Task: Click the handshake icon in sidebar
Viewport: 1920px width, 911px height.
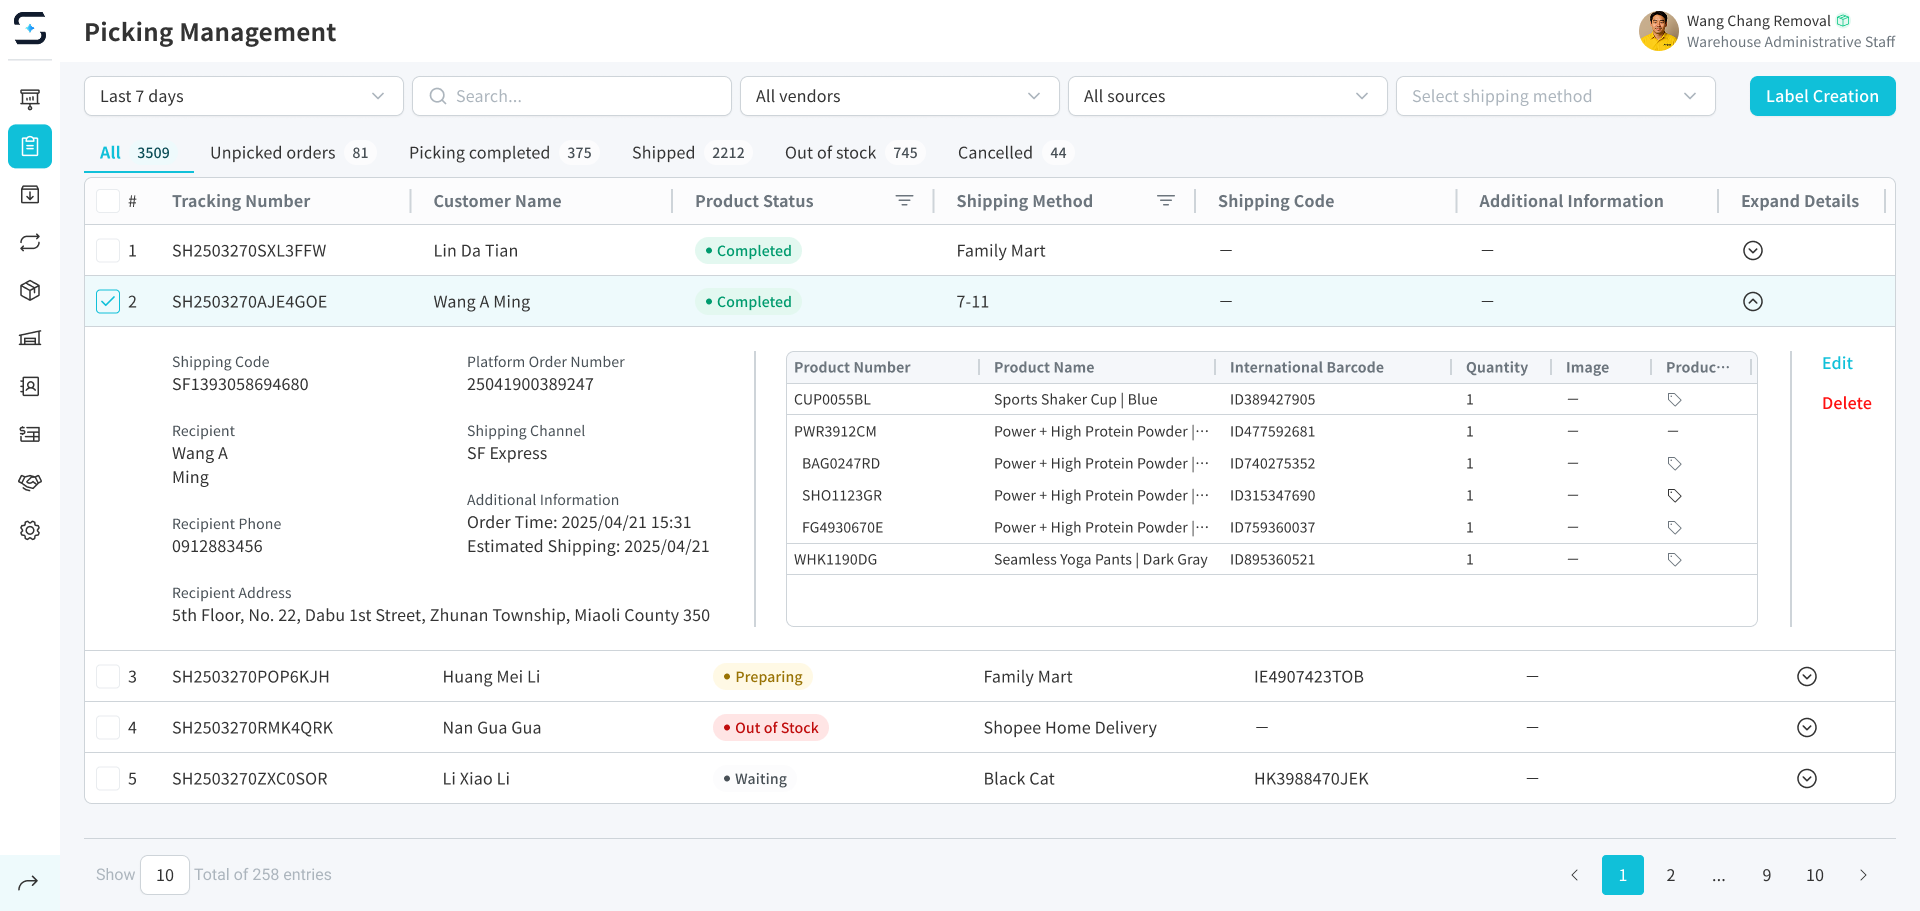Action: pyautogui.click(x=30, y=482)
